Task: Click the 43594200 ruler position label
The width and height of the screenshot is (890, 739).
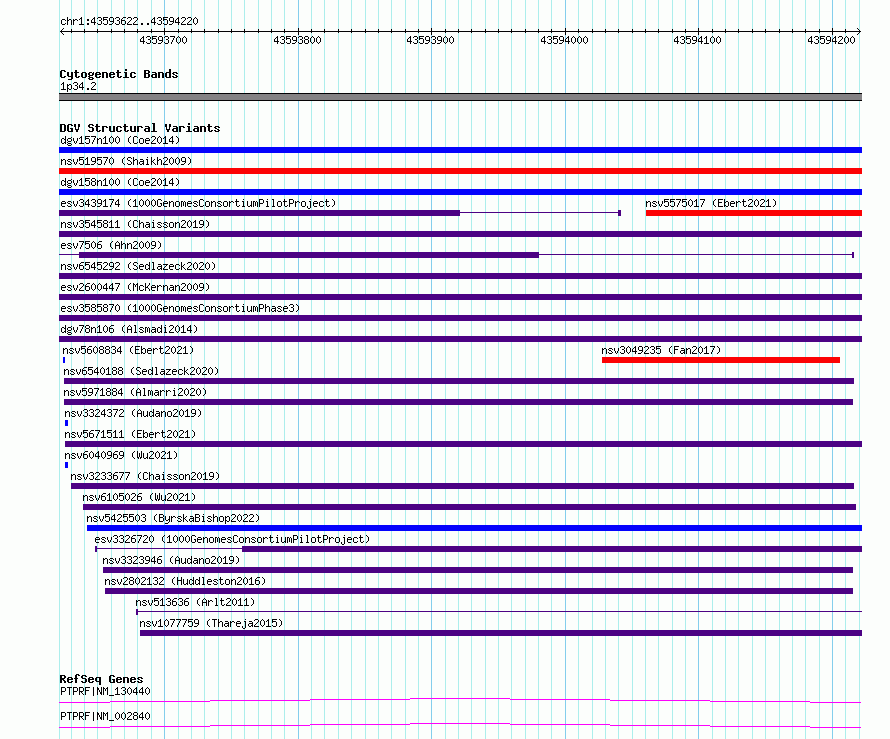Action: click(x=832, y=40)
